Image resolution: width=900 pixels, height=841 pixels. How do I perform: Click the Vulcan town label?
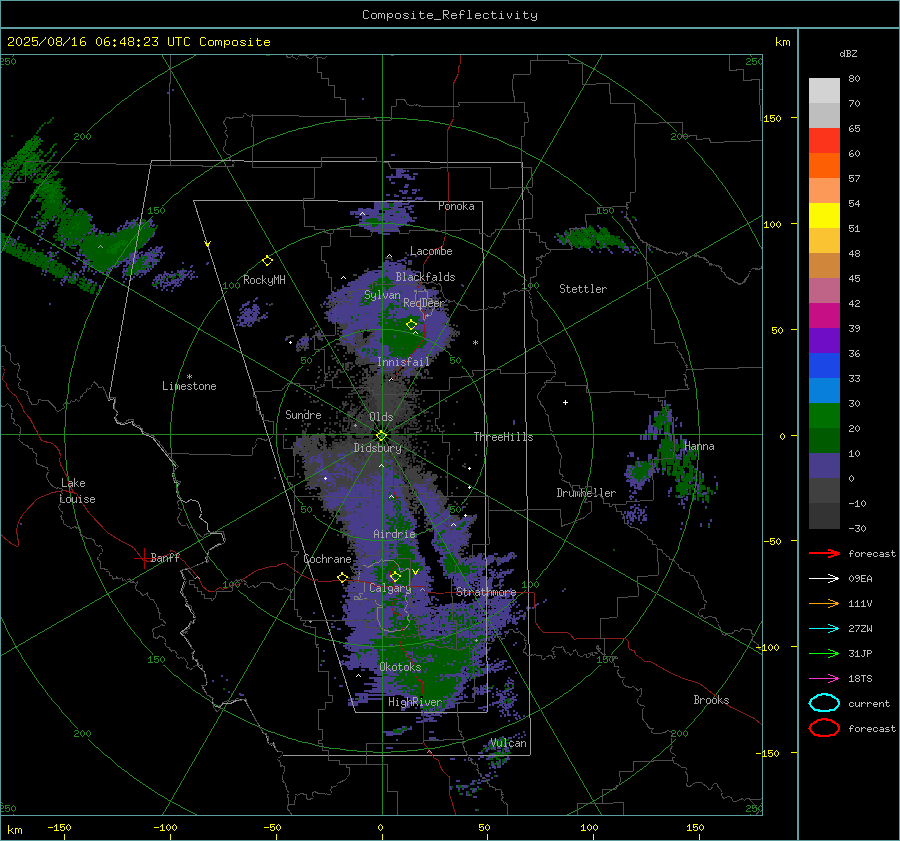point(509,743)
